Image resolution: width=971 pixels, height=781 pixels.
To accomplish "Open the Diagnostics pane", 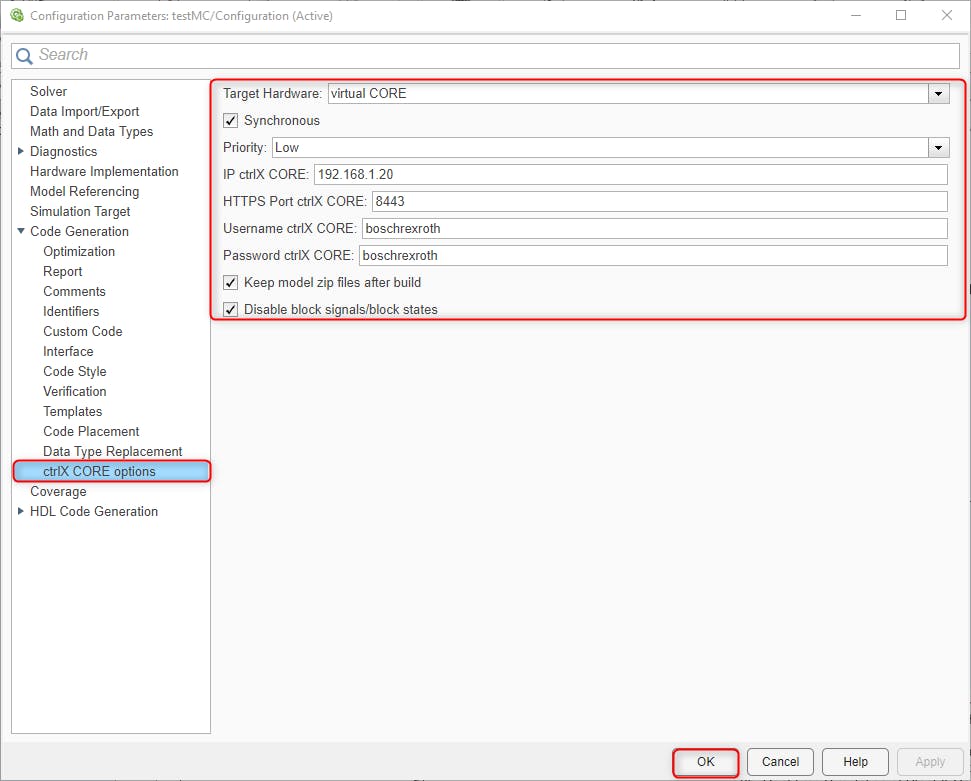I will pos(63,151).
